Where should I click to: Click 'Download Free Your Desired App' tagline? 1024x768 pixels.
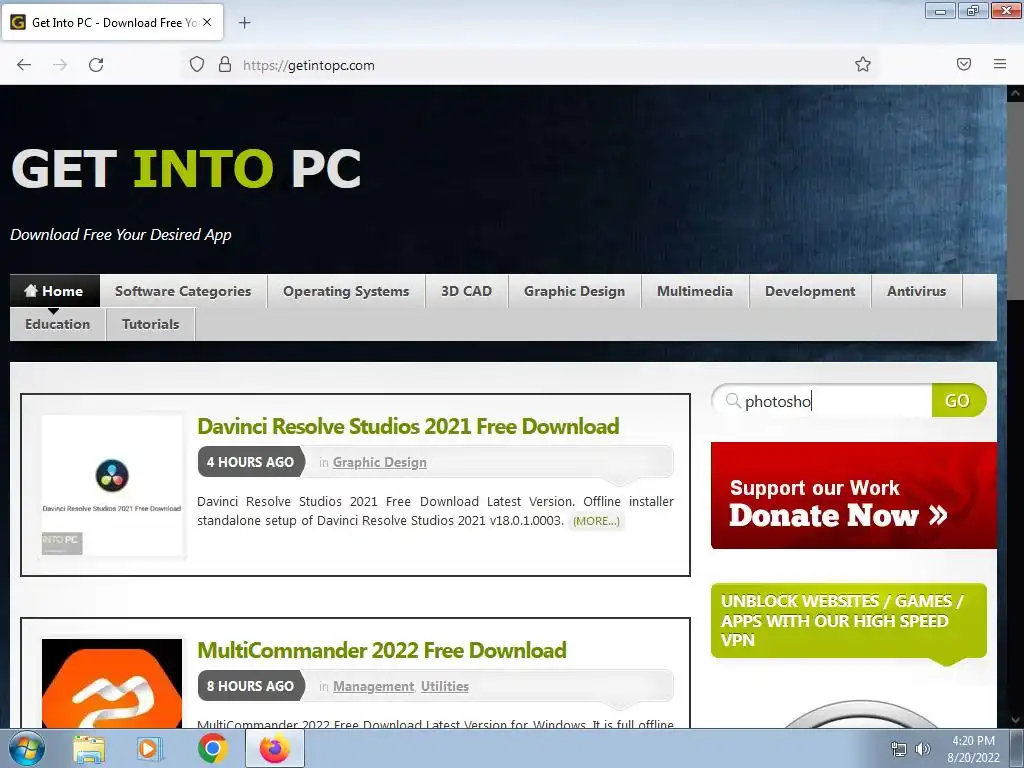[x=121, y=235]
